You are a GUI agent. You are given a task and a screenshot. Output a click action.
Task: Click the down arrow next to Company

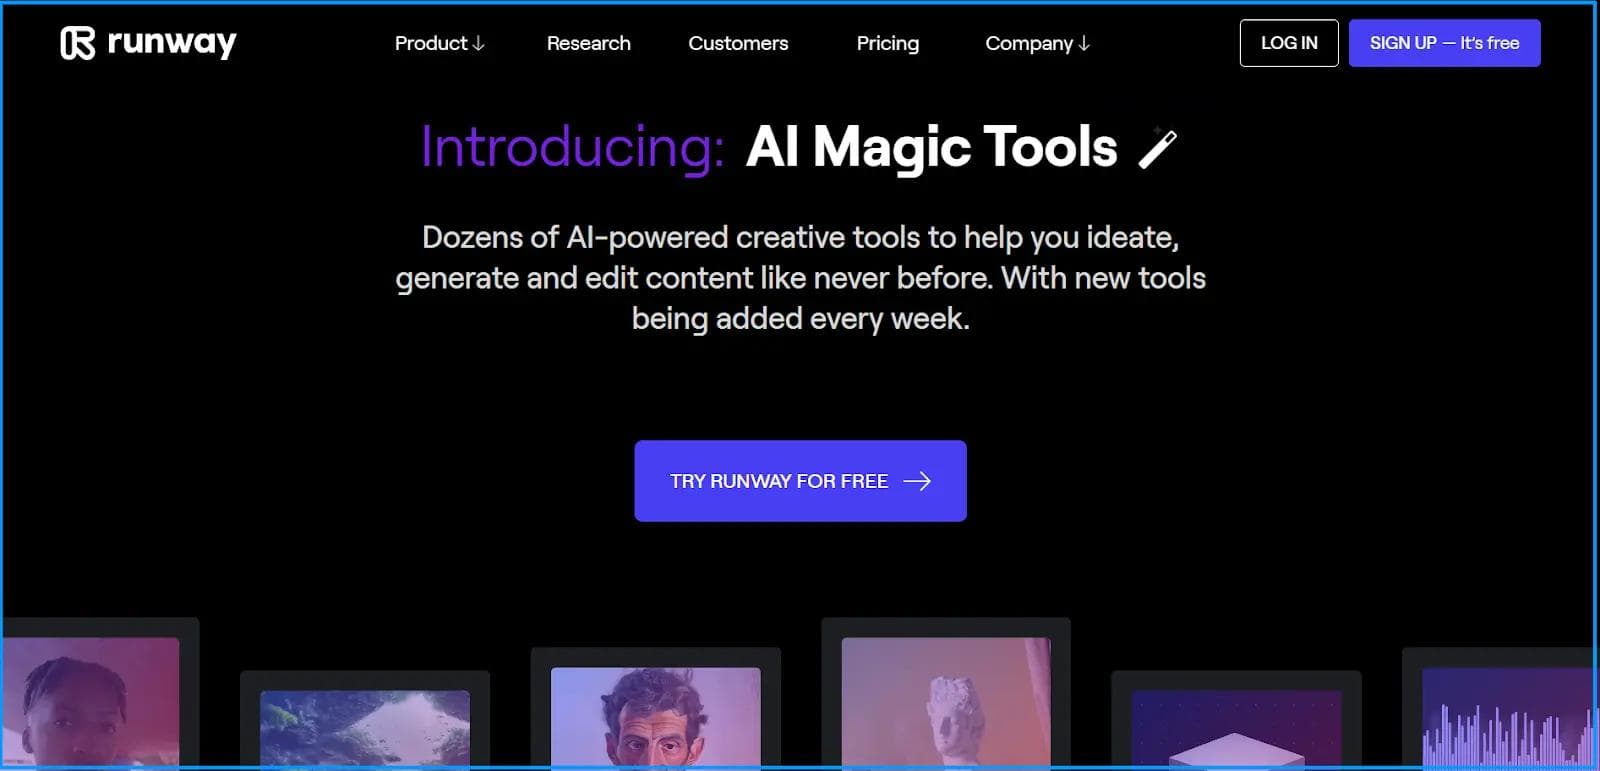1084,44
